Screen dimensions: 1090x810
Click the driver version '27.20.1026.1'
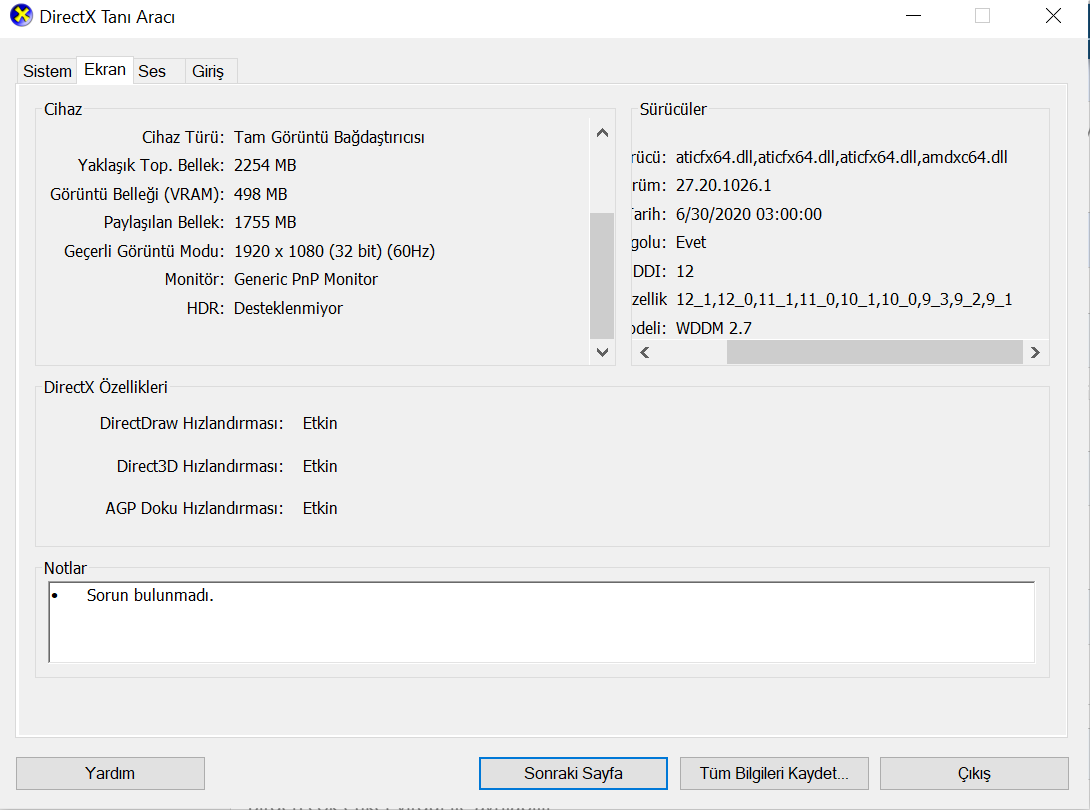[x=724, y=186]
